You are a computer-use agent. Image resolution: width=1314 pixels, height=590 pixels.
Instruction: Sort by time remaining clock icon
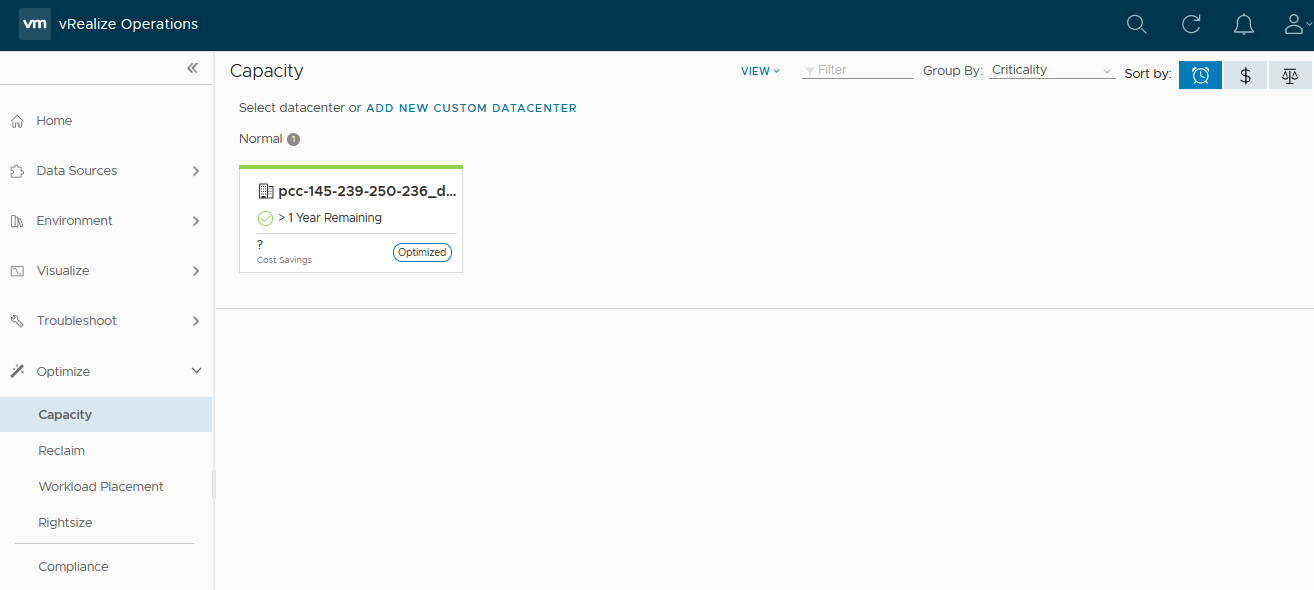click(x=1200, y=75)
